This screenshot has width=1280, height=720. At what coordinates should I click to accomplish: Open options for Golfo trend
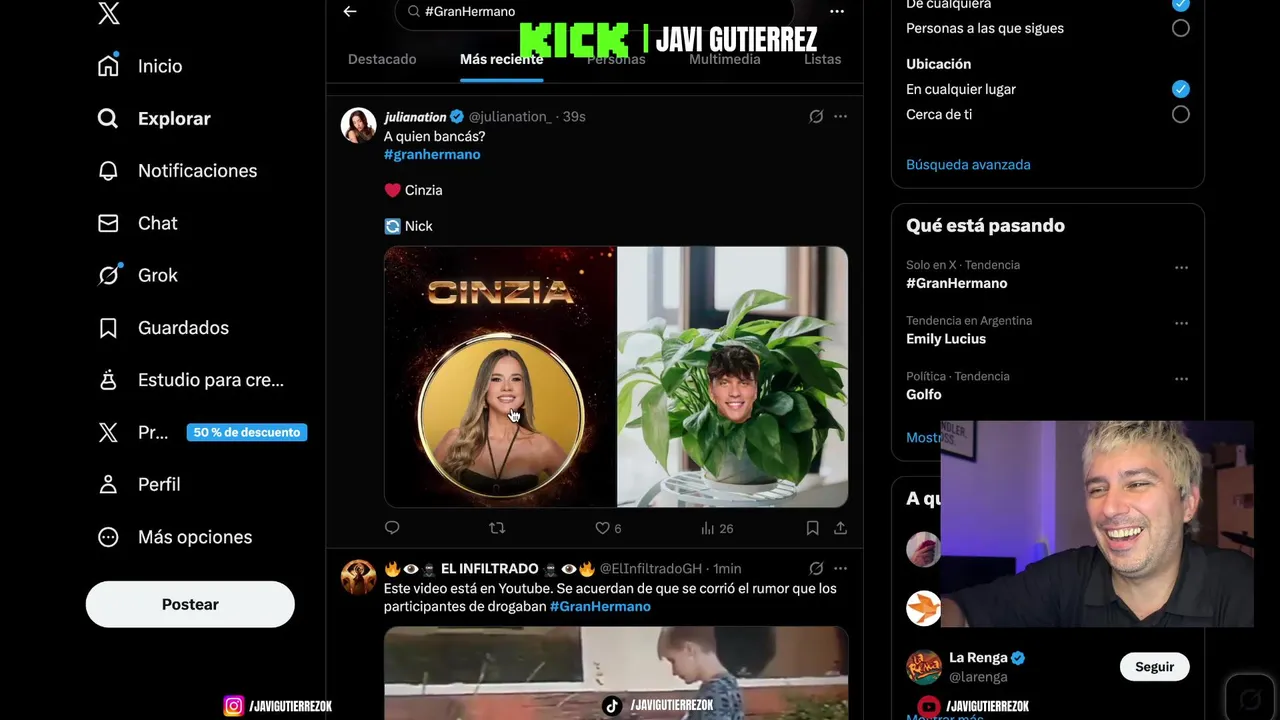(x=1181, y=380)
